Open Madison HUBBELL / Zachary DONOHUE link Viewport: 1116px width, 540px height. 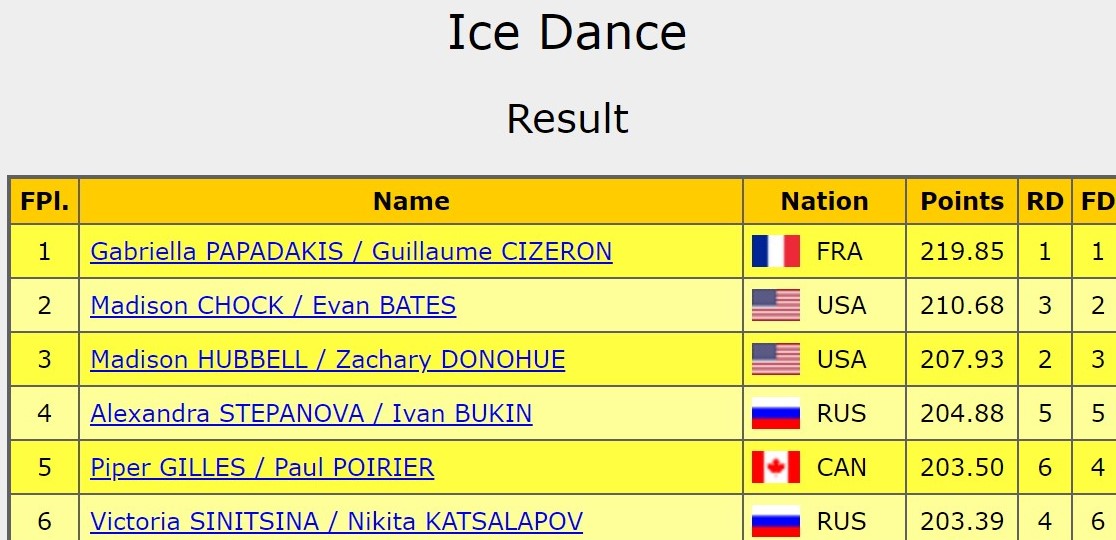click(x=327, y=359)
